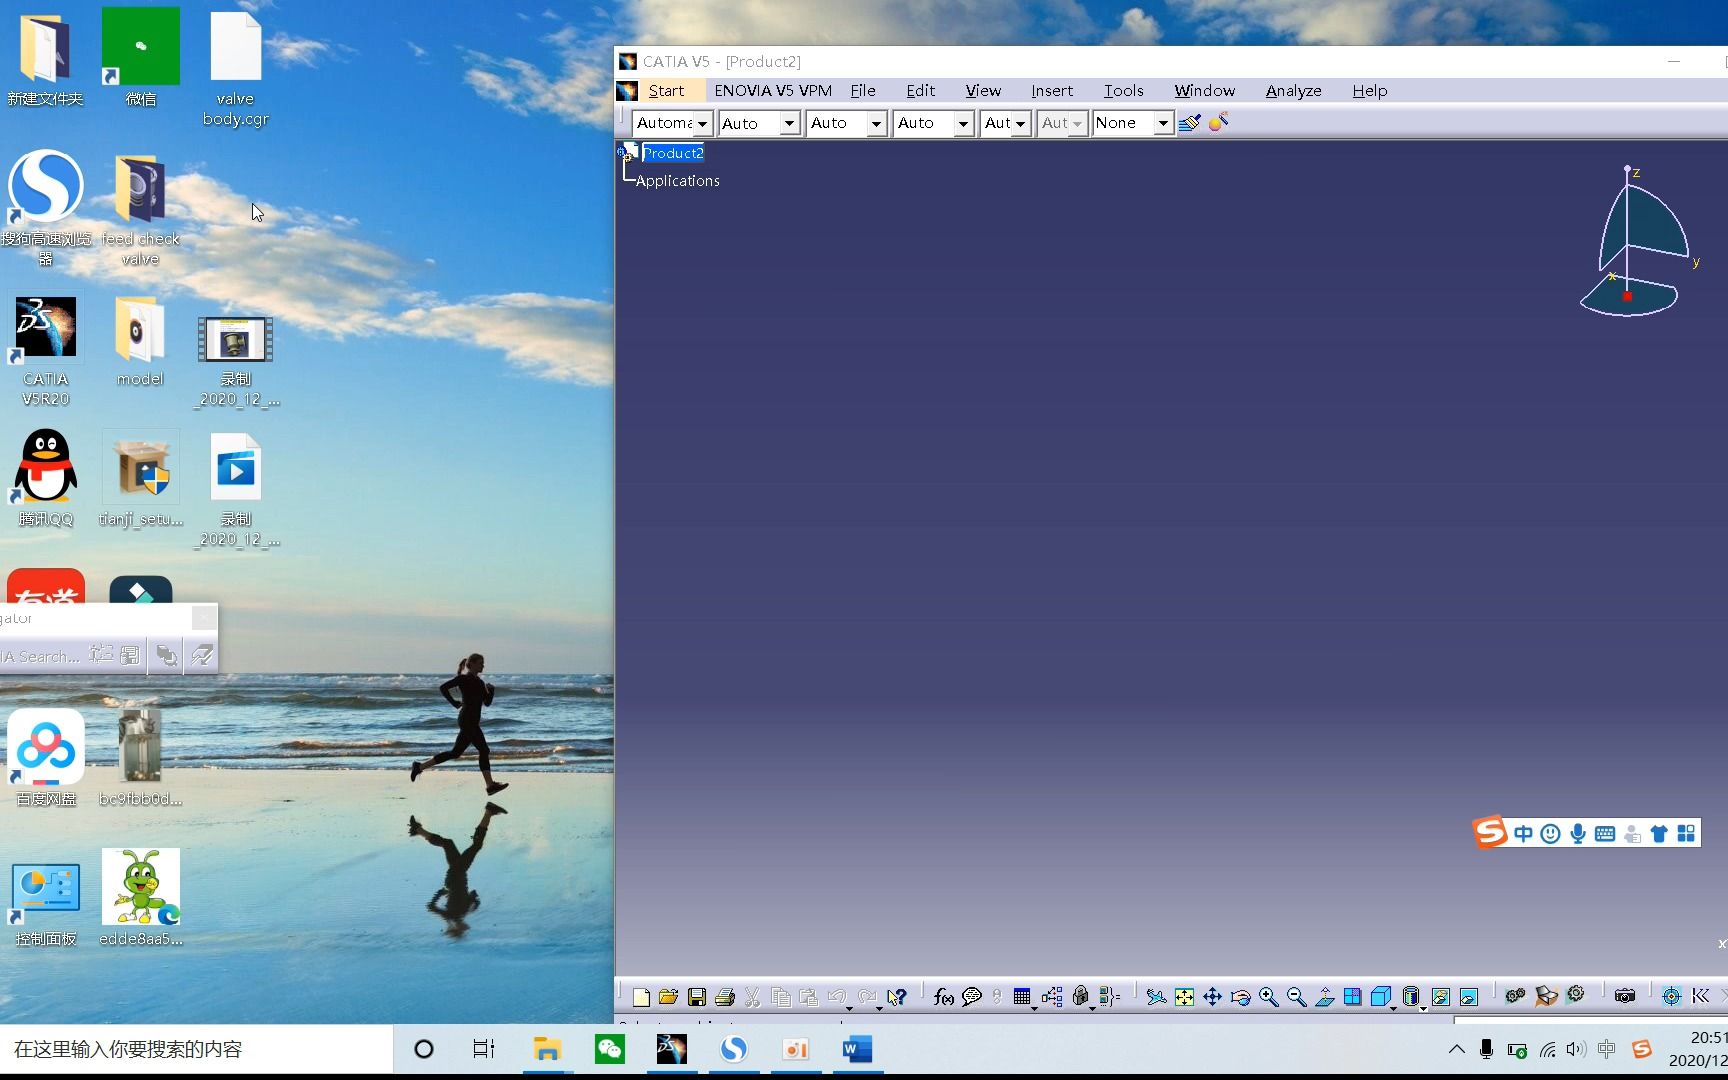This screenshot has width=1728, height=1080.
Task: Click the Zoom Out magnifier
Action: click(1296, 997)
